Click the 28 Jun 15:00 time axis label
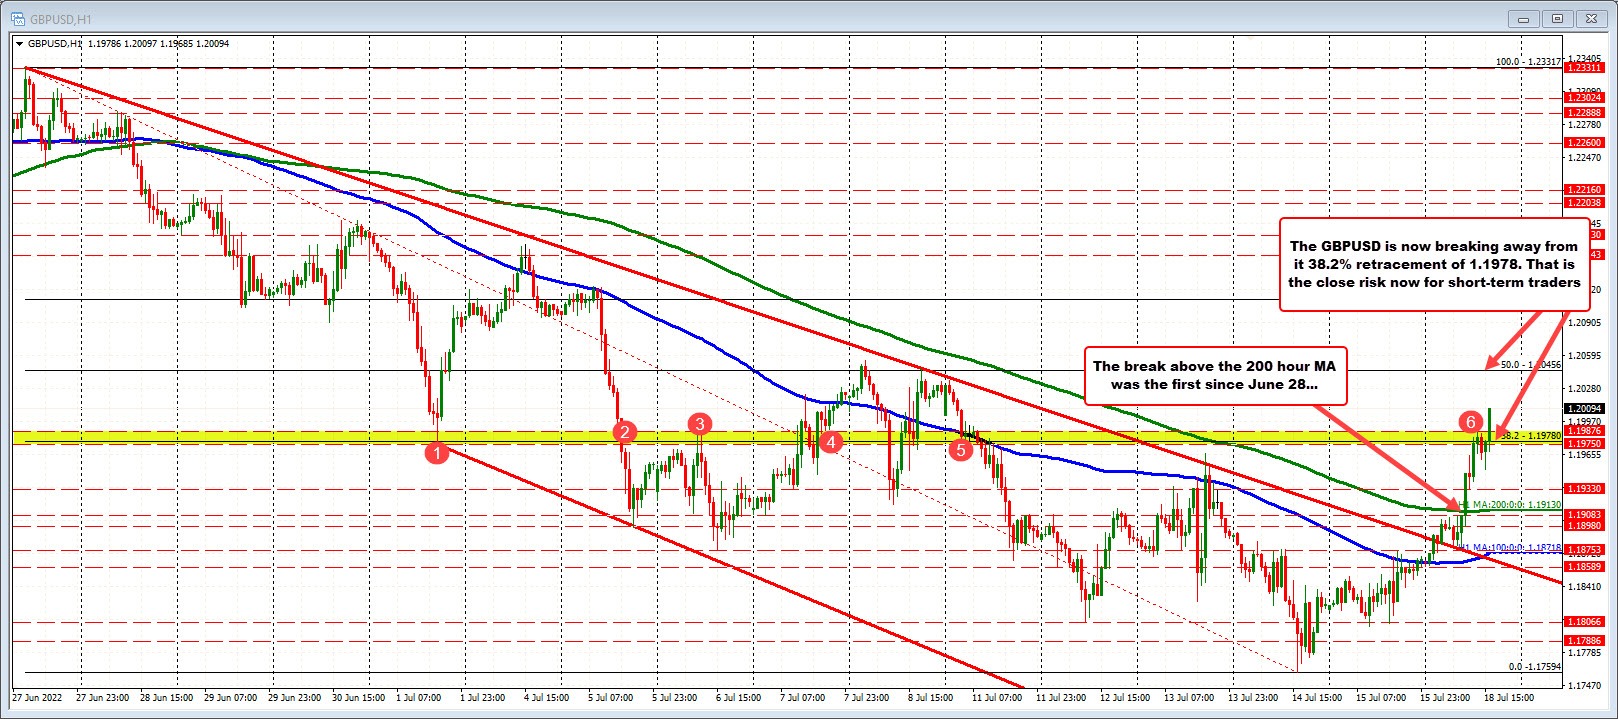This screenshot has height=719, width=1618. coord(168,698)
